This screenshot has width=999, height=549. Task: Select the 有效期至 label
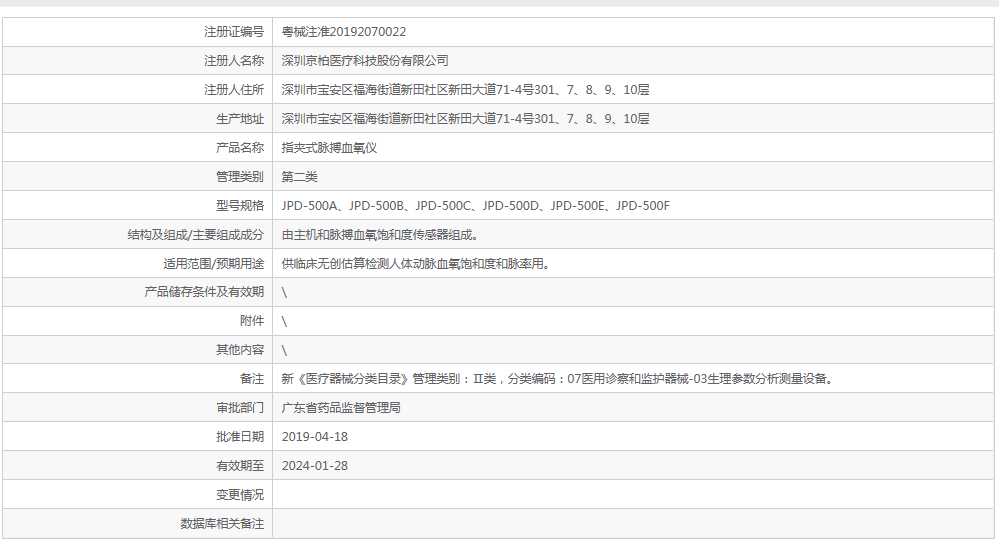[240, 466]
